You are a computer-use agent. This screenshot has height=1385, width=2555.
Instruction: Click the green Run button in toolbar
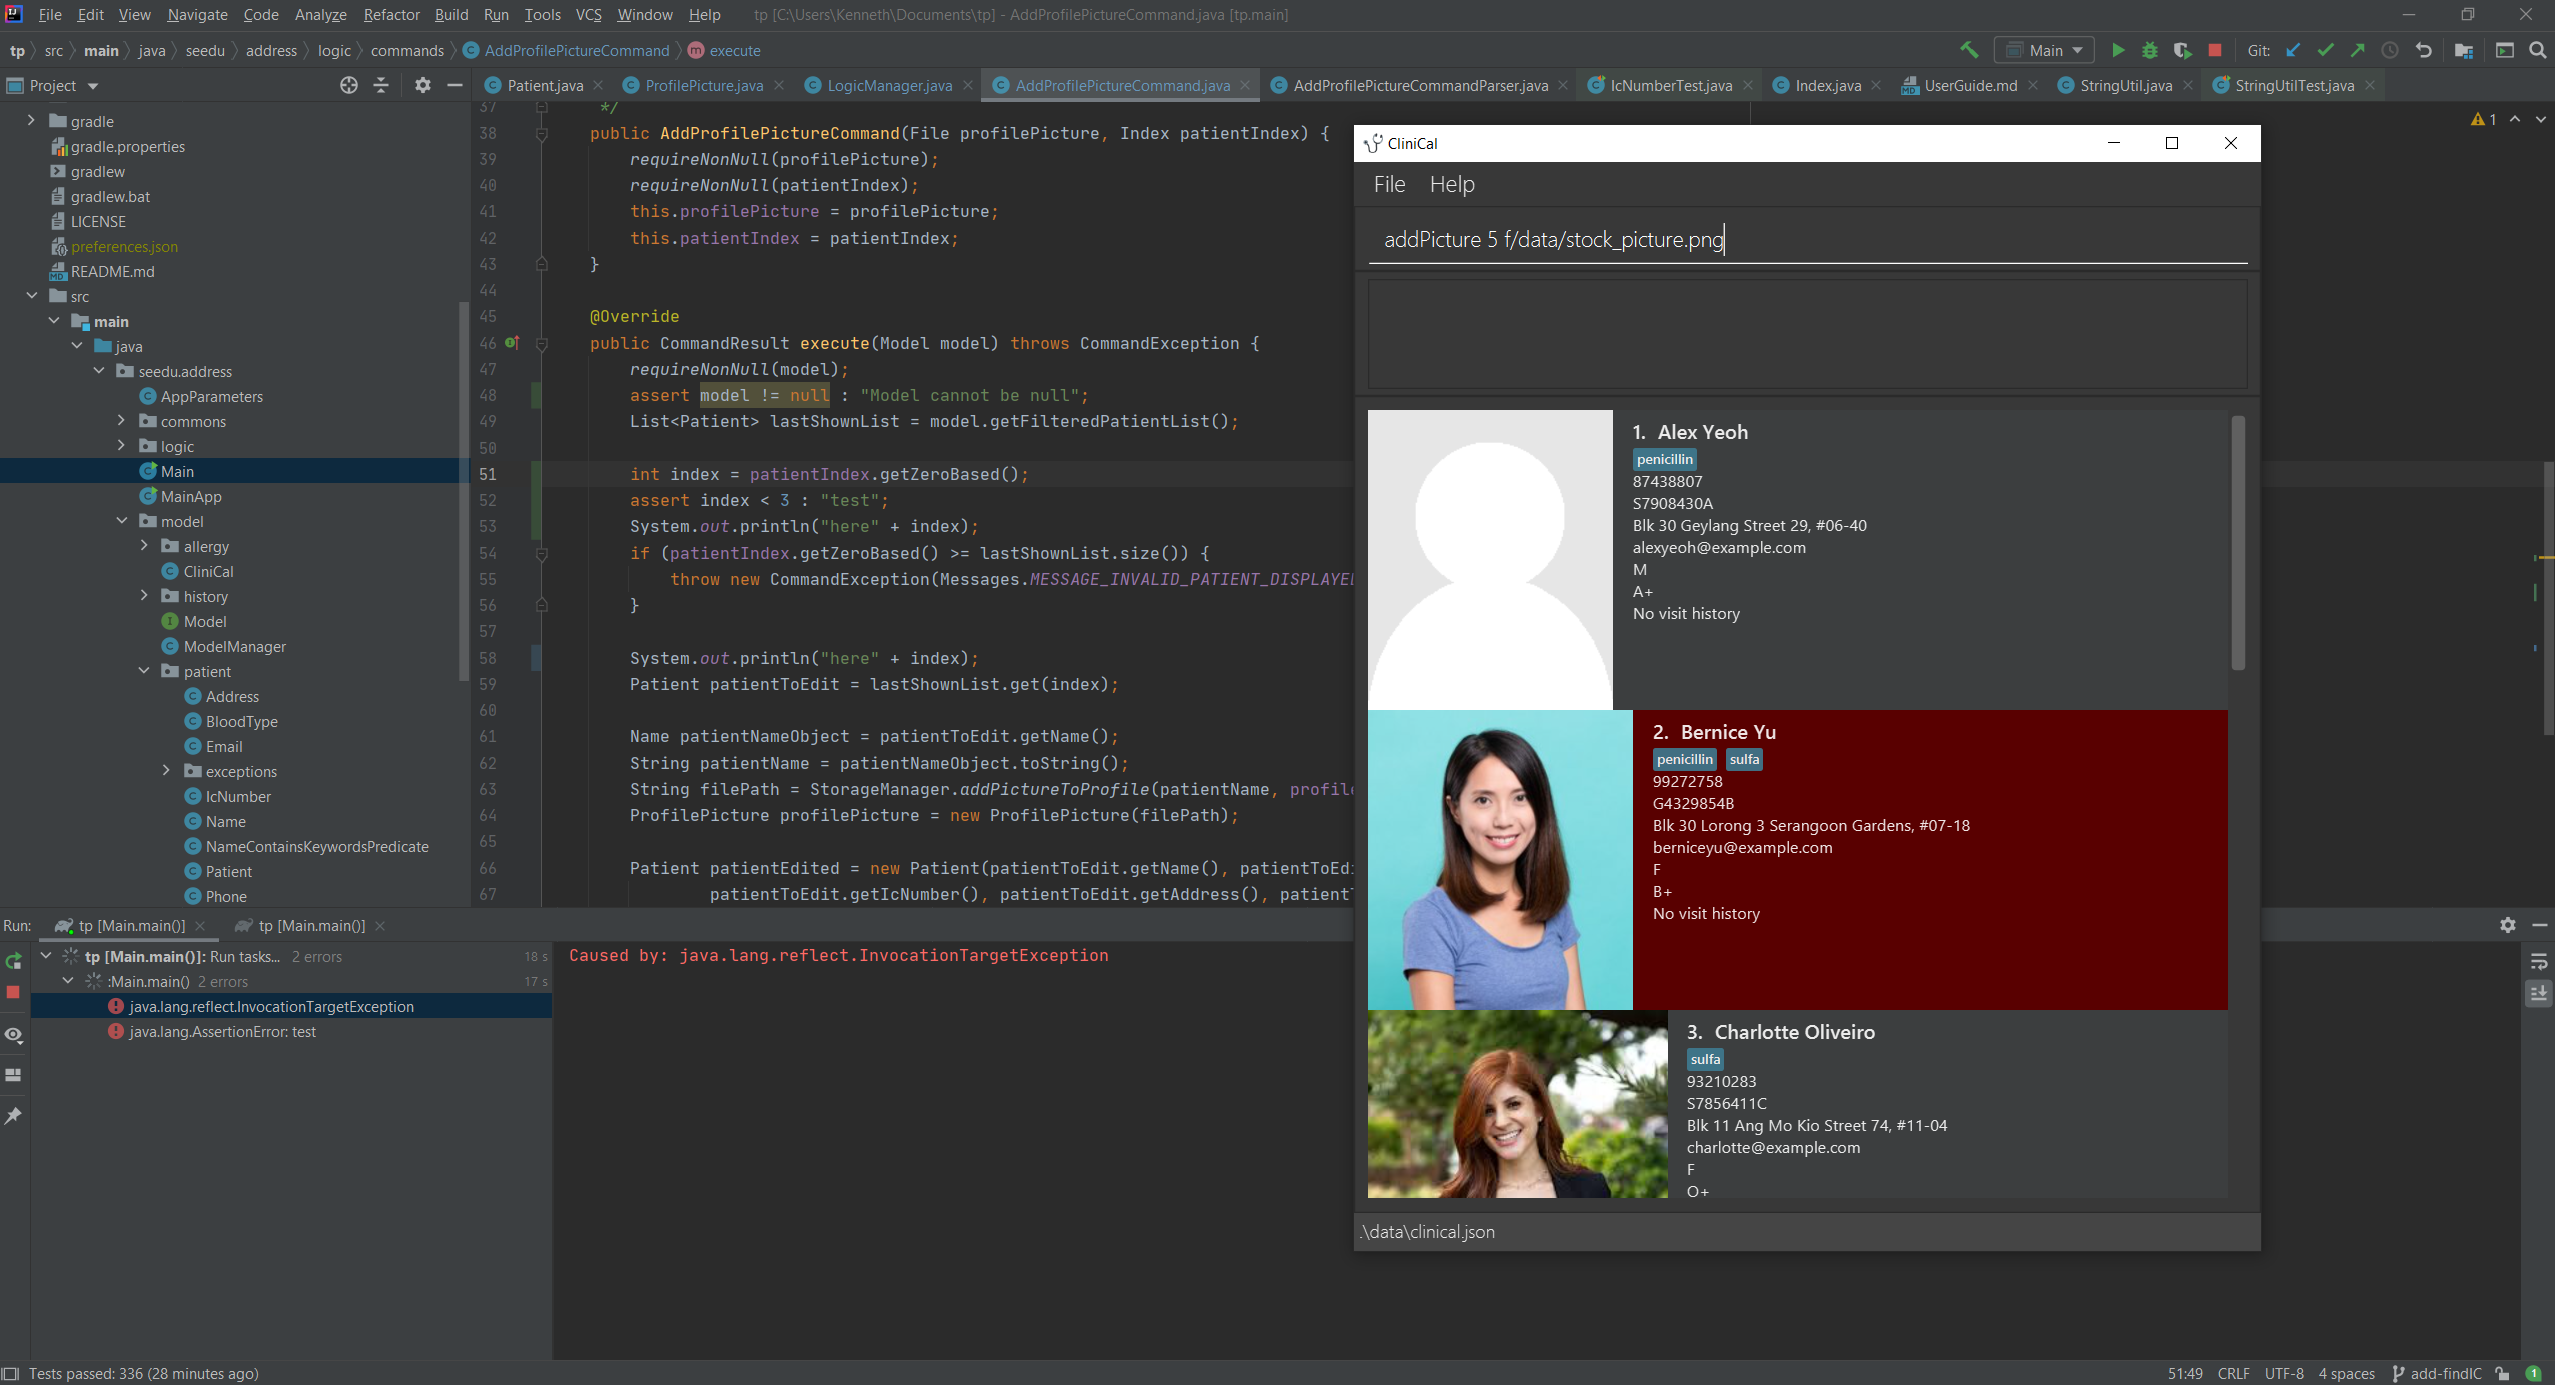2117,50
